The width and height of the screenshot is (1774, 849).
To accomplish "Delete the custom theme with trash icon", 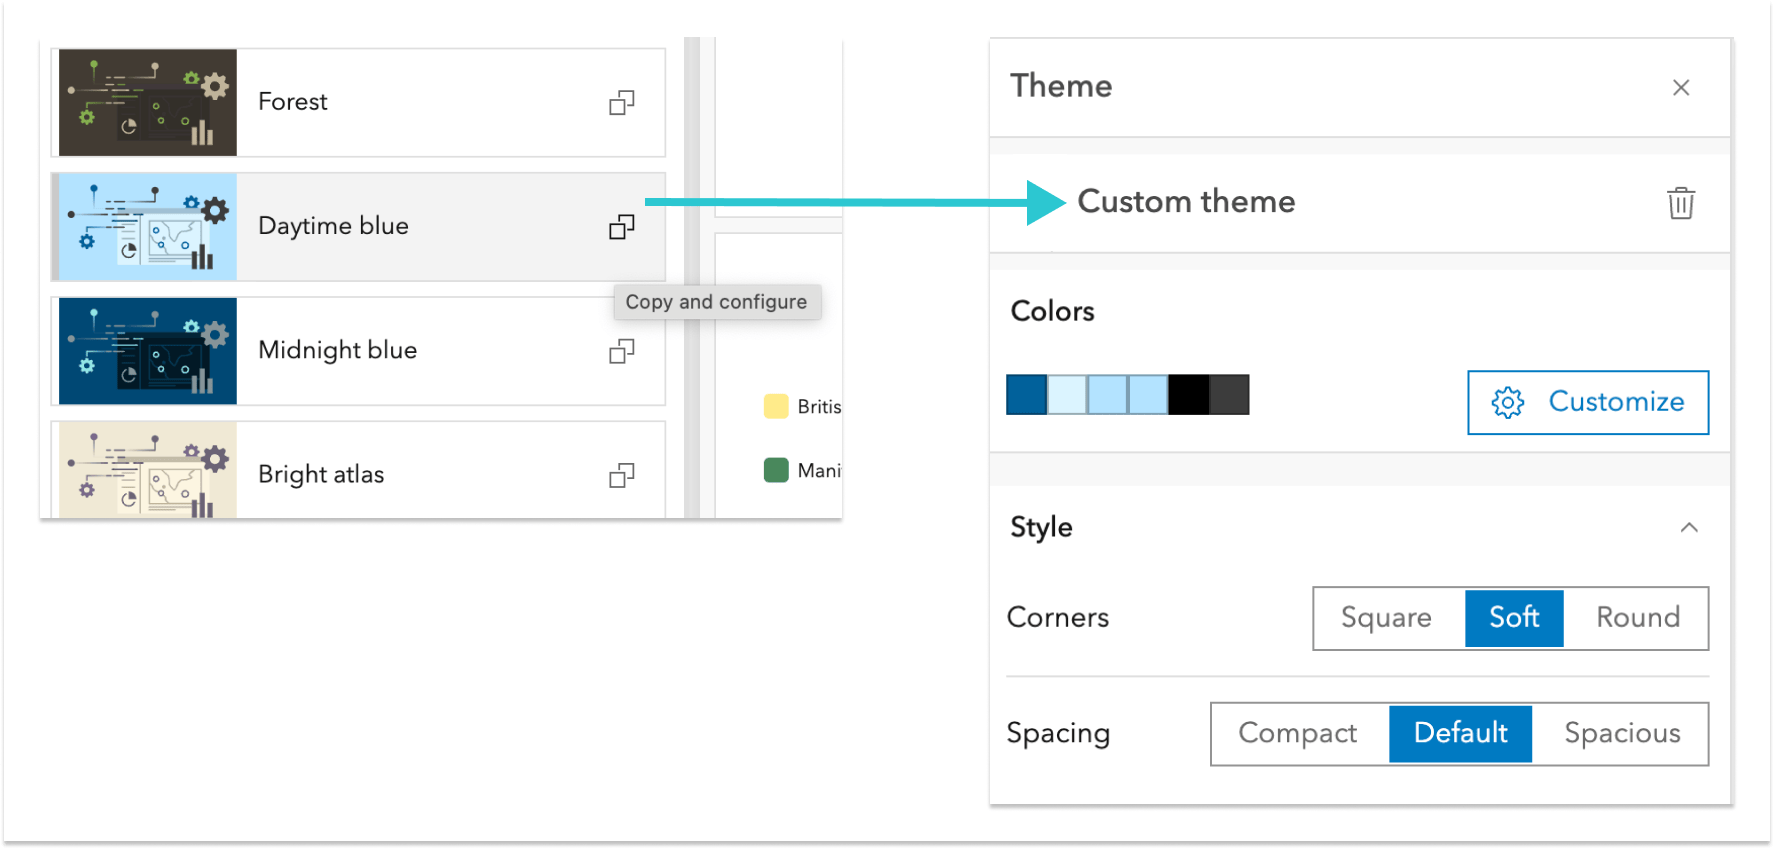I will [1681, 203].
